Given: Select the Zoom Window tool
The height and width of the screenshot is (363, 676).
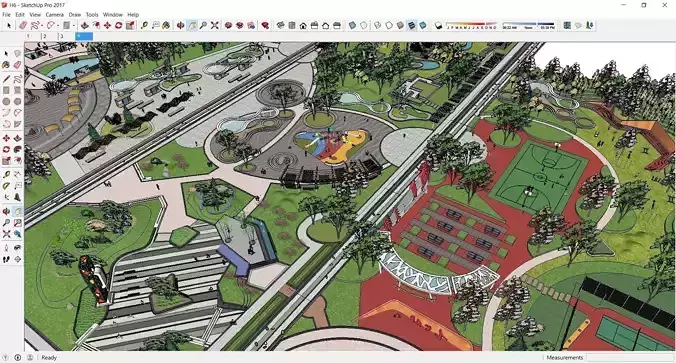Looking at the screenshot, I should [x=17, y=222].
